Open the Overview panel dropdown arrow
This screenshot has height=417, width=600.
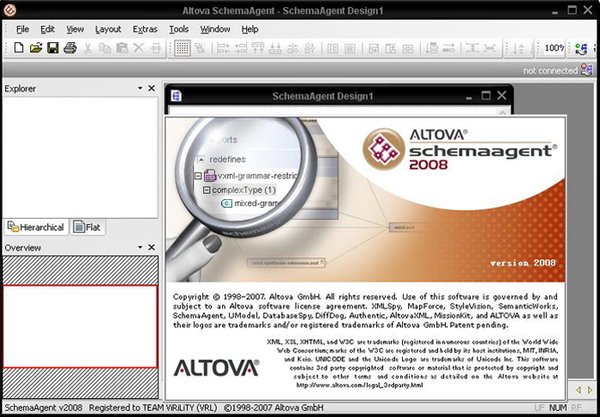point(140,247)
